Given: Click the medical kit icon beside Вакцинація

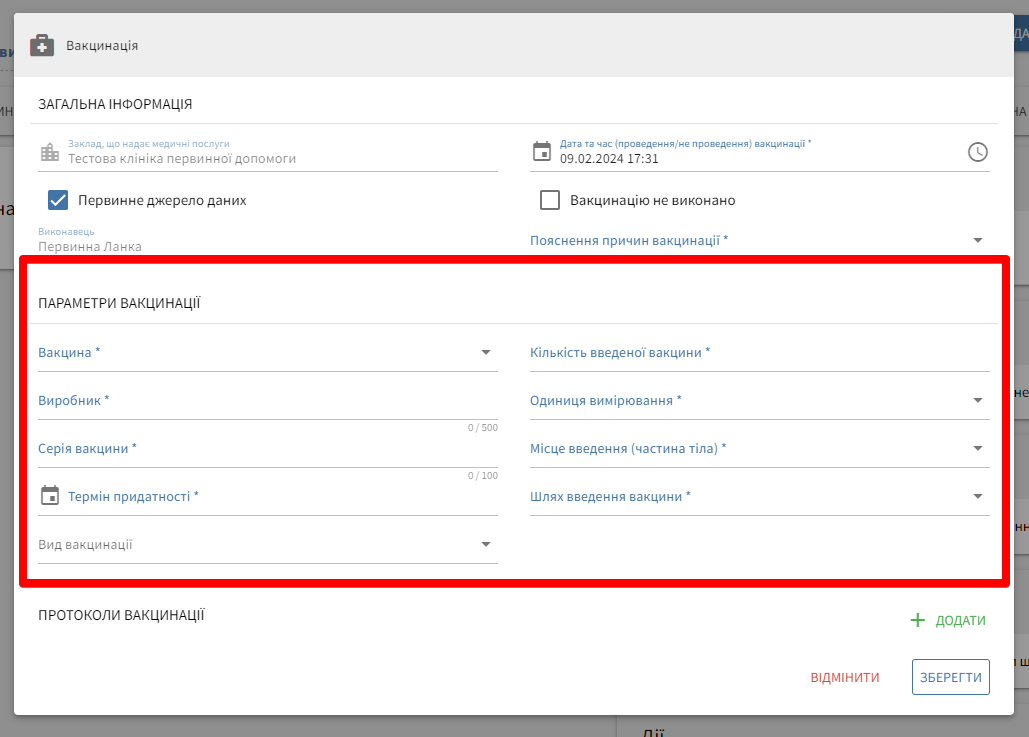Looking at the screenshot, I should tap(41, 45).
